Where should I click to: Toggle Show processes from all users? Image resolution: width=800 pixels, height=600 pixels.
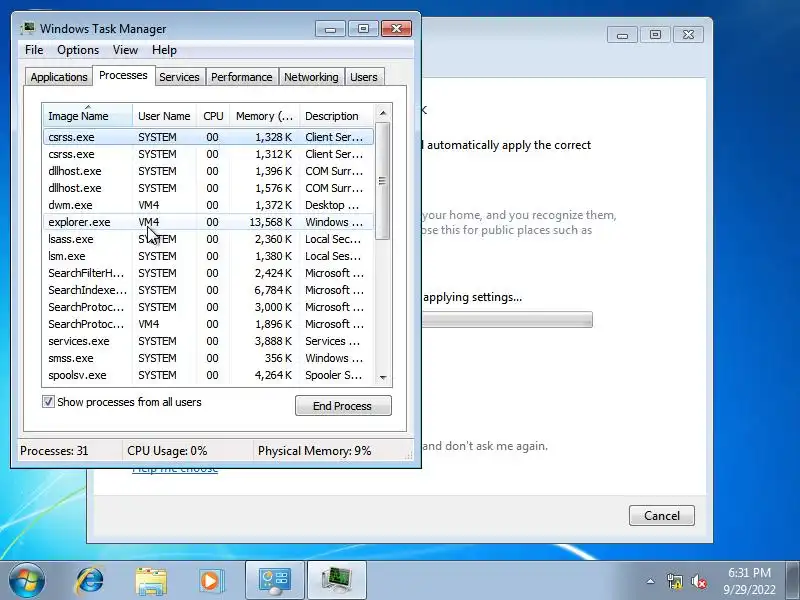48,402
